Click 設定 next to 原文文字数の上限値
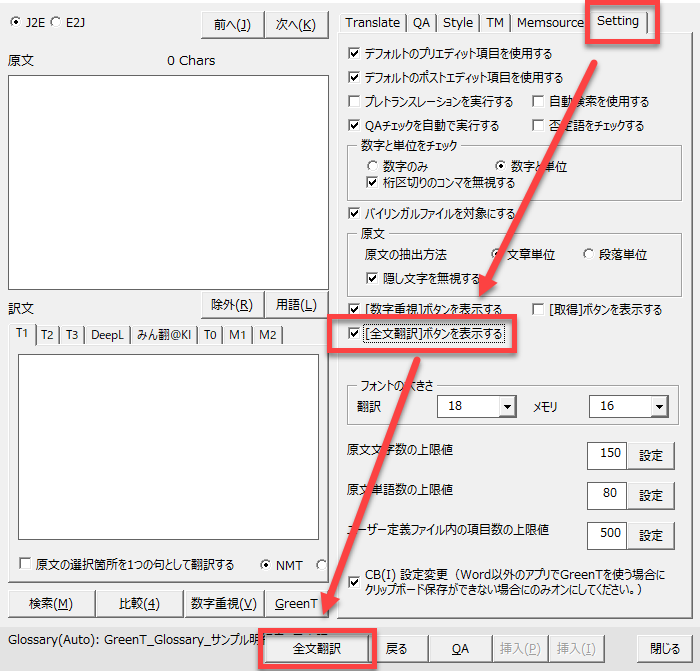The image size is (700, 671). [x=651, y=455]
